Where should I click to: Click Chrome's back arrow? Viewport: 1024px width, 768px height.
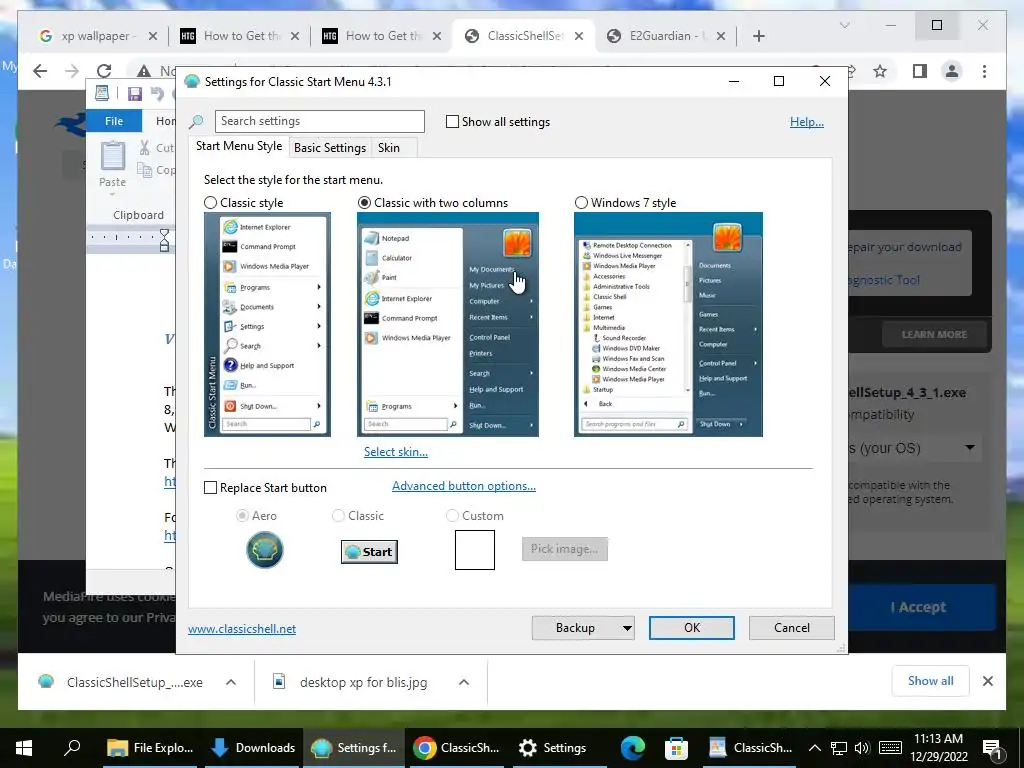(40, 71)
